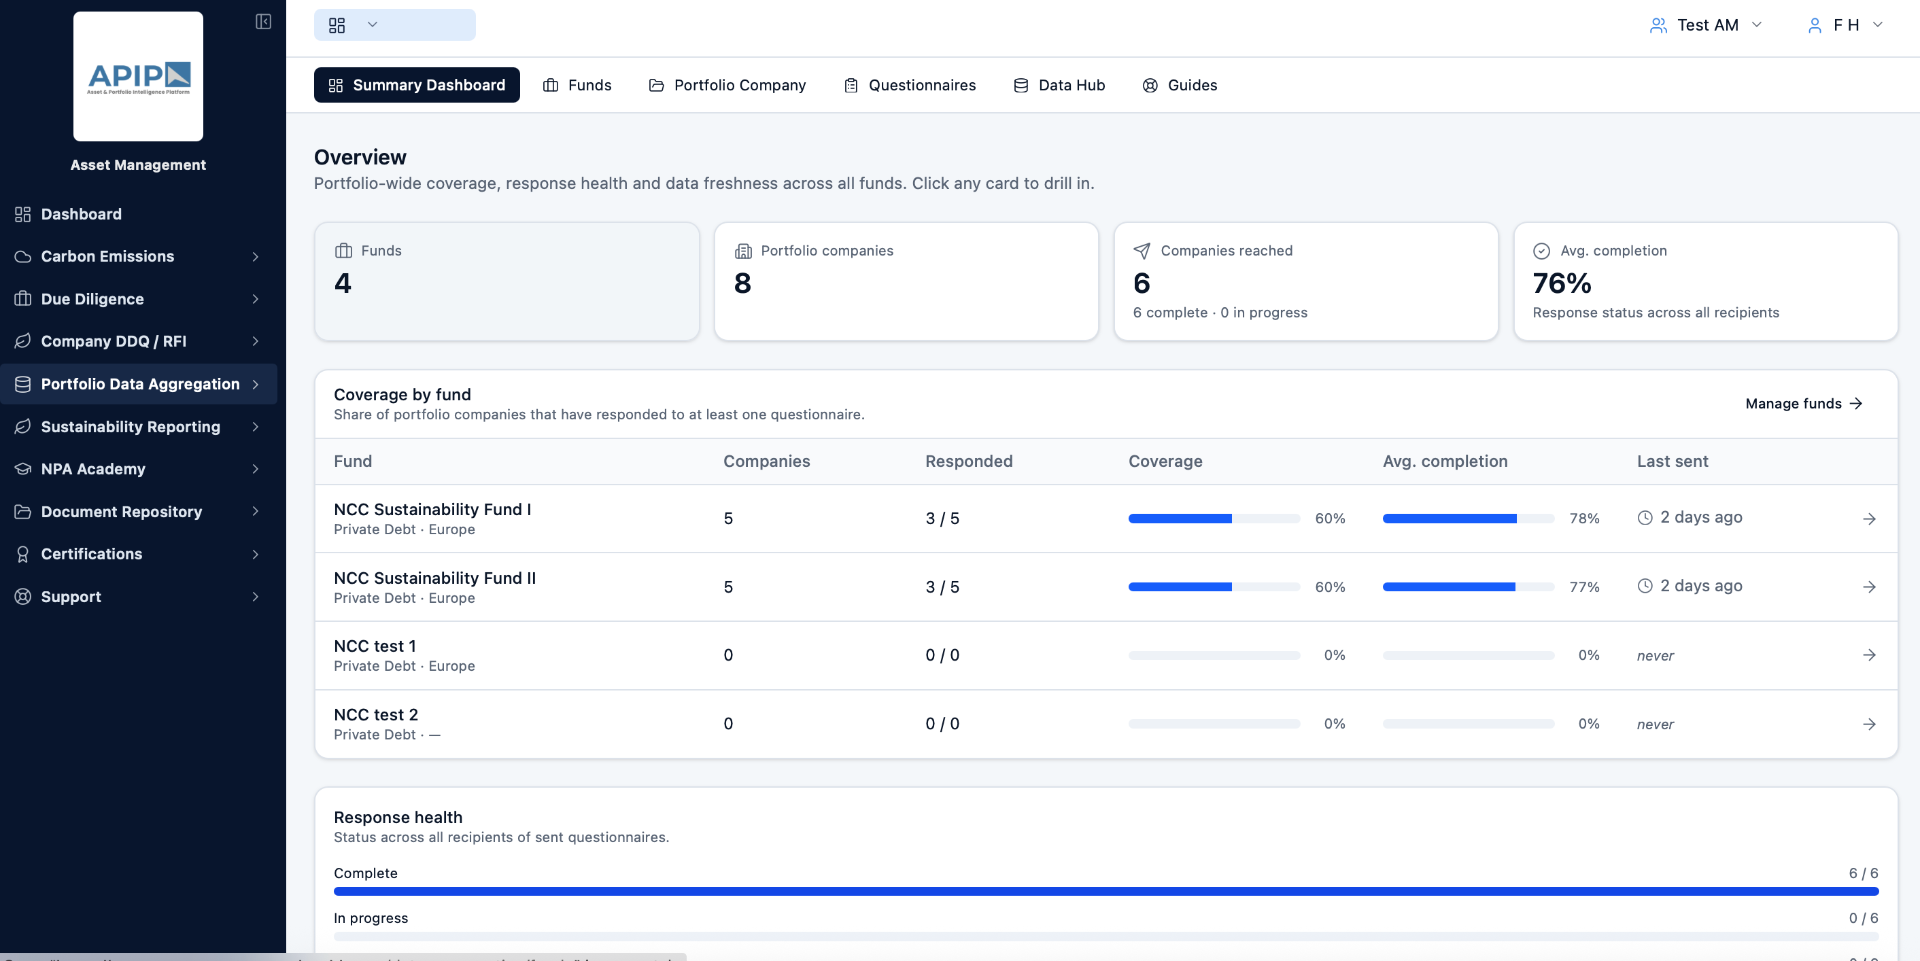Click the NCC Sustainability Fund II clock icon
This screenshot has width=1920, height=961.
click(x=1645, y=586)
